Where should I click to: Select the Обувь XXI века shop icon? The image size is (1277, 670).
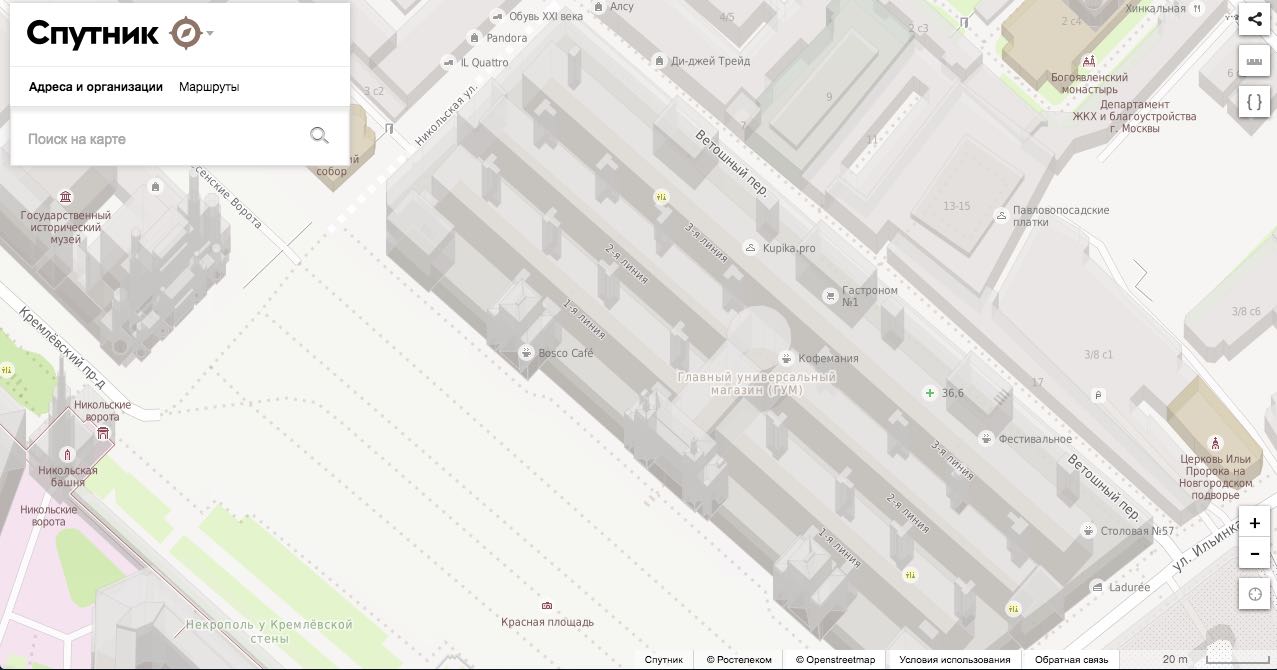tap(497, 16)
